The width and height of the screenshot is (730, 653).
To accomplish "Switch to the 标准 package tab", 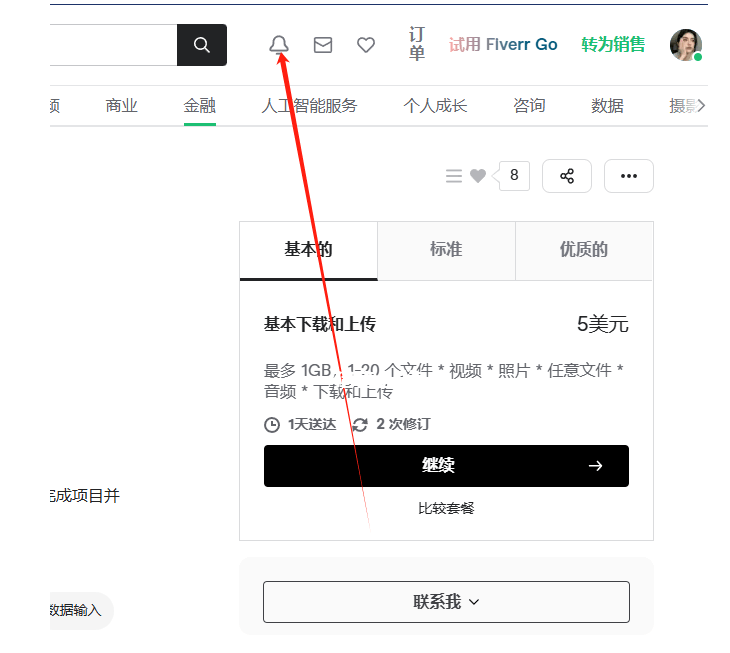I will [446, 251].
